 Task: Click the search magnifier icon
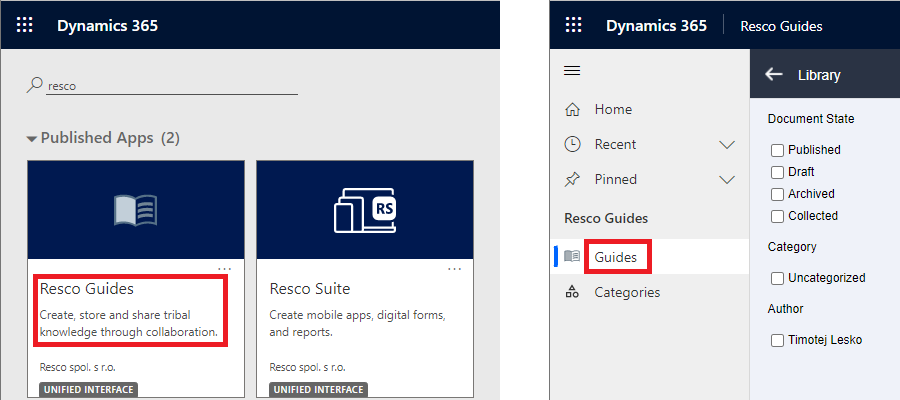[x=36, y=86]
